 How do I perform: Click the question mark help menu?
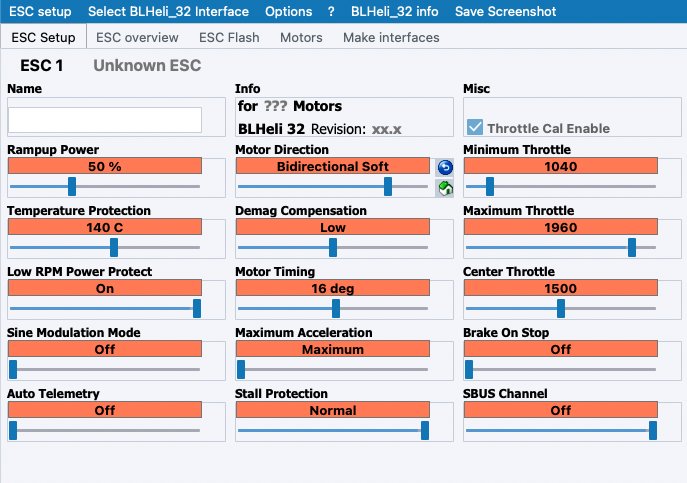click(x=331, y=11)
